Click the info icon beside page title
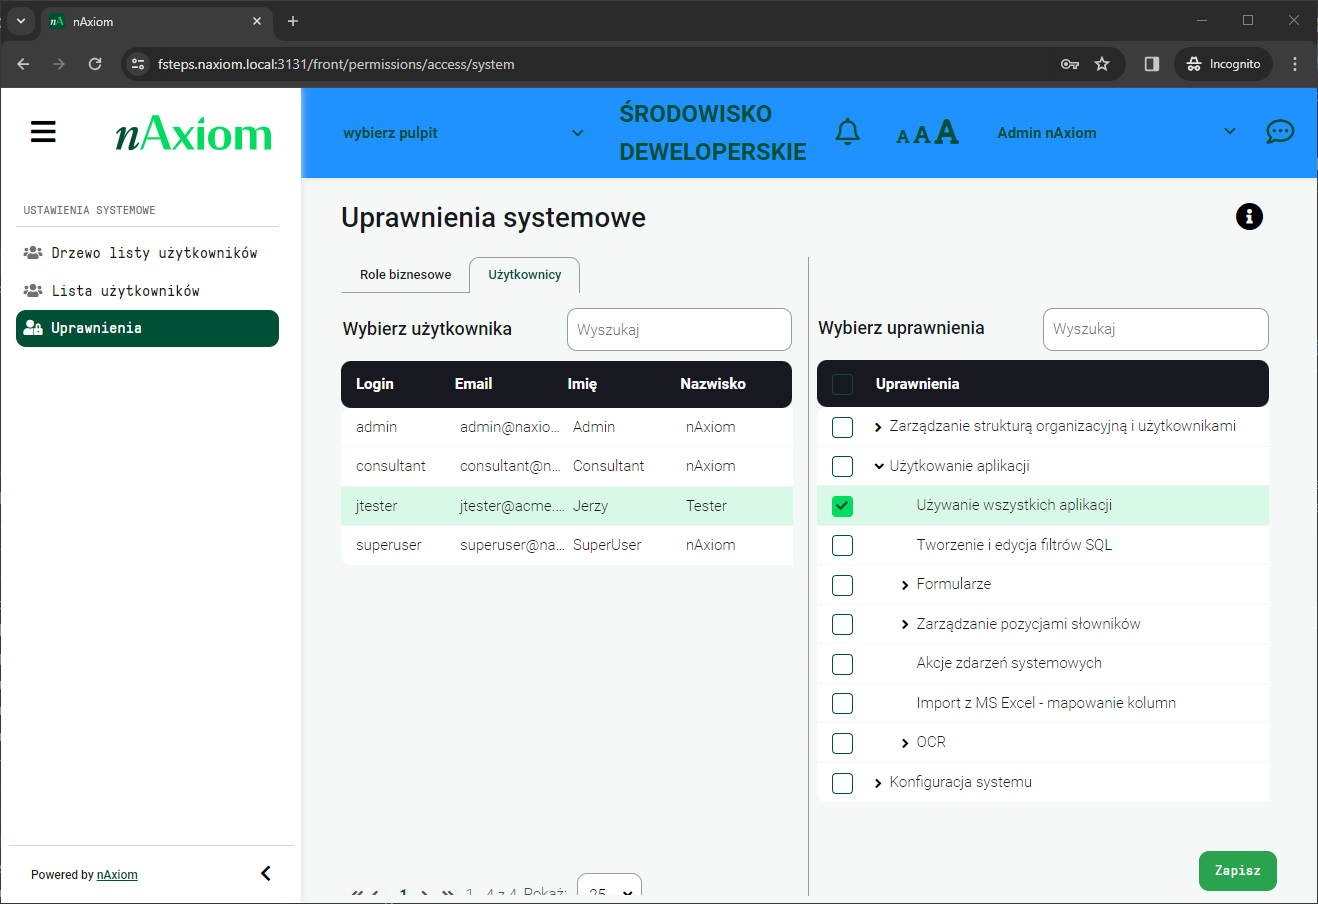Viewport: 1318px width, 904px height. click(x=1249, y=216)
